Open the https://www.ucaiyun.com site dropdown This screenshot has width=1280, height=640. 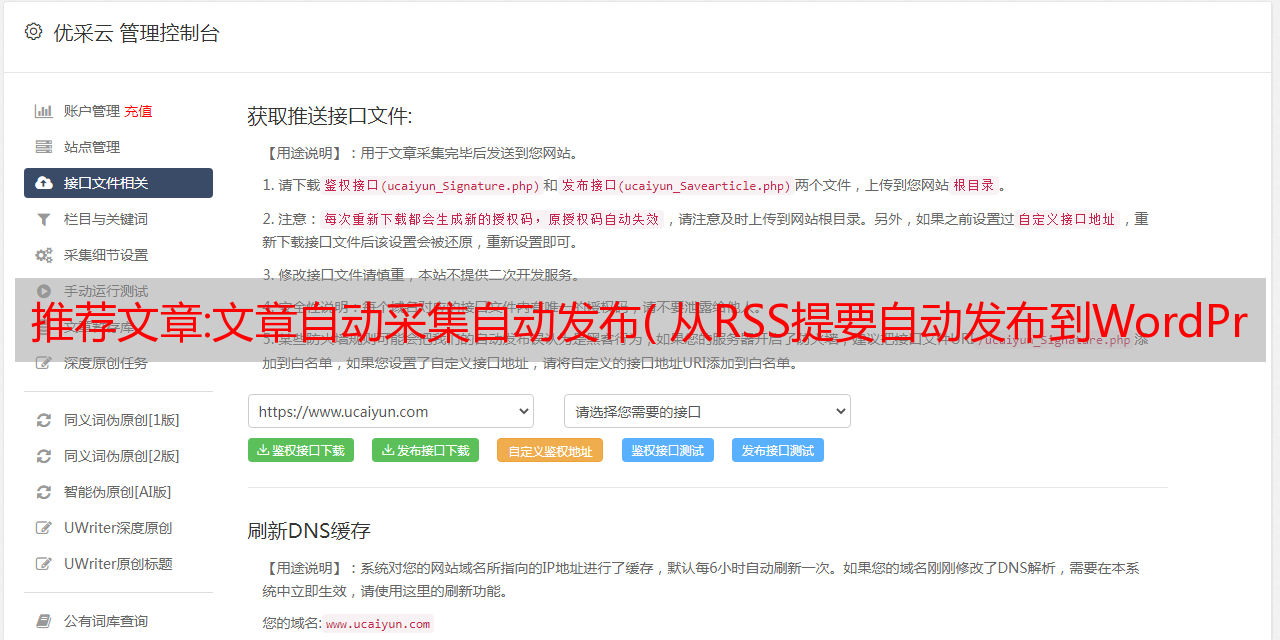tap(390, 411)
